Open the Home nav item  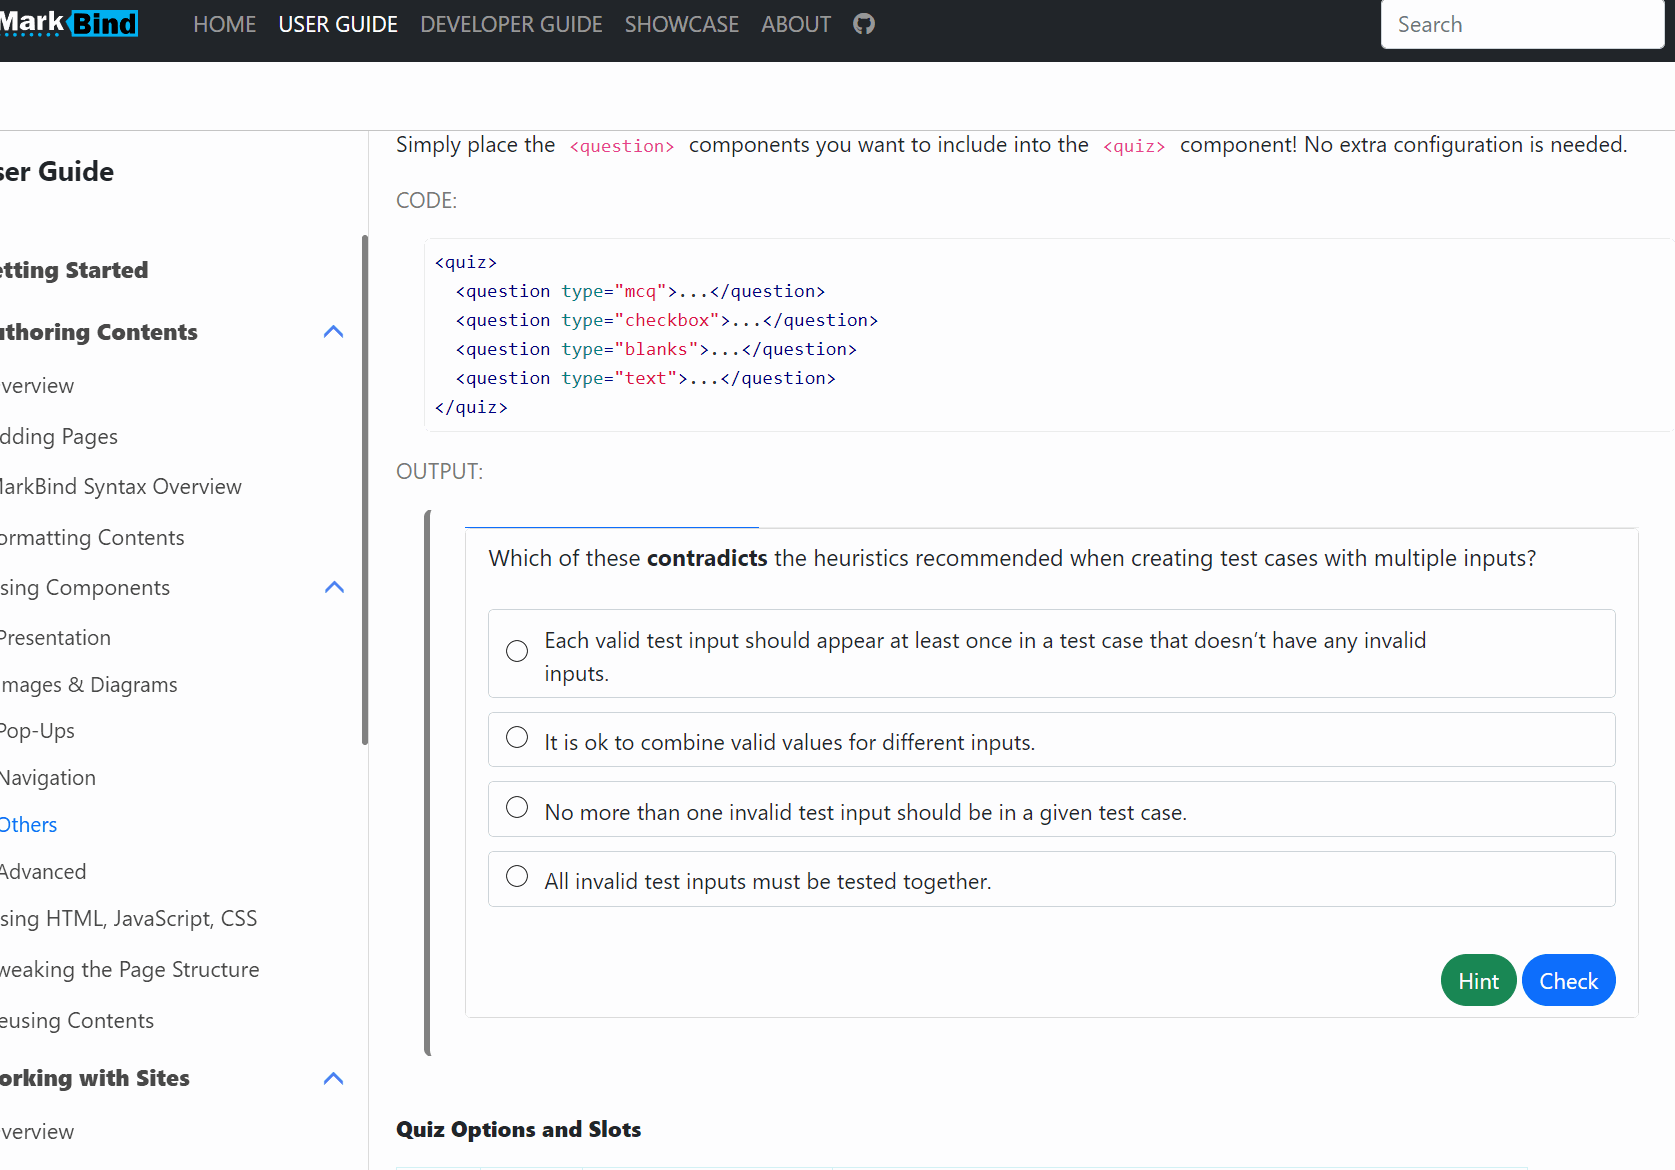[x=225, y=24]
